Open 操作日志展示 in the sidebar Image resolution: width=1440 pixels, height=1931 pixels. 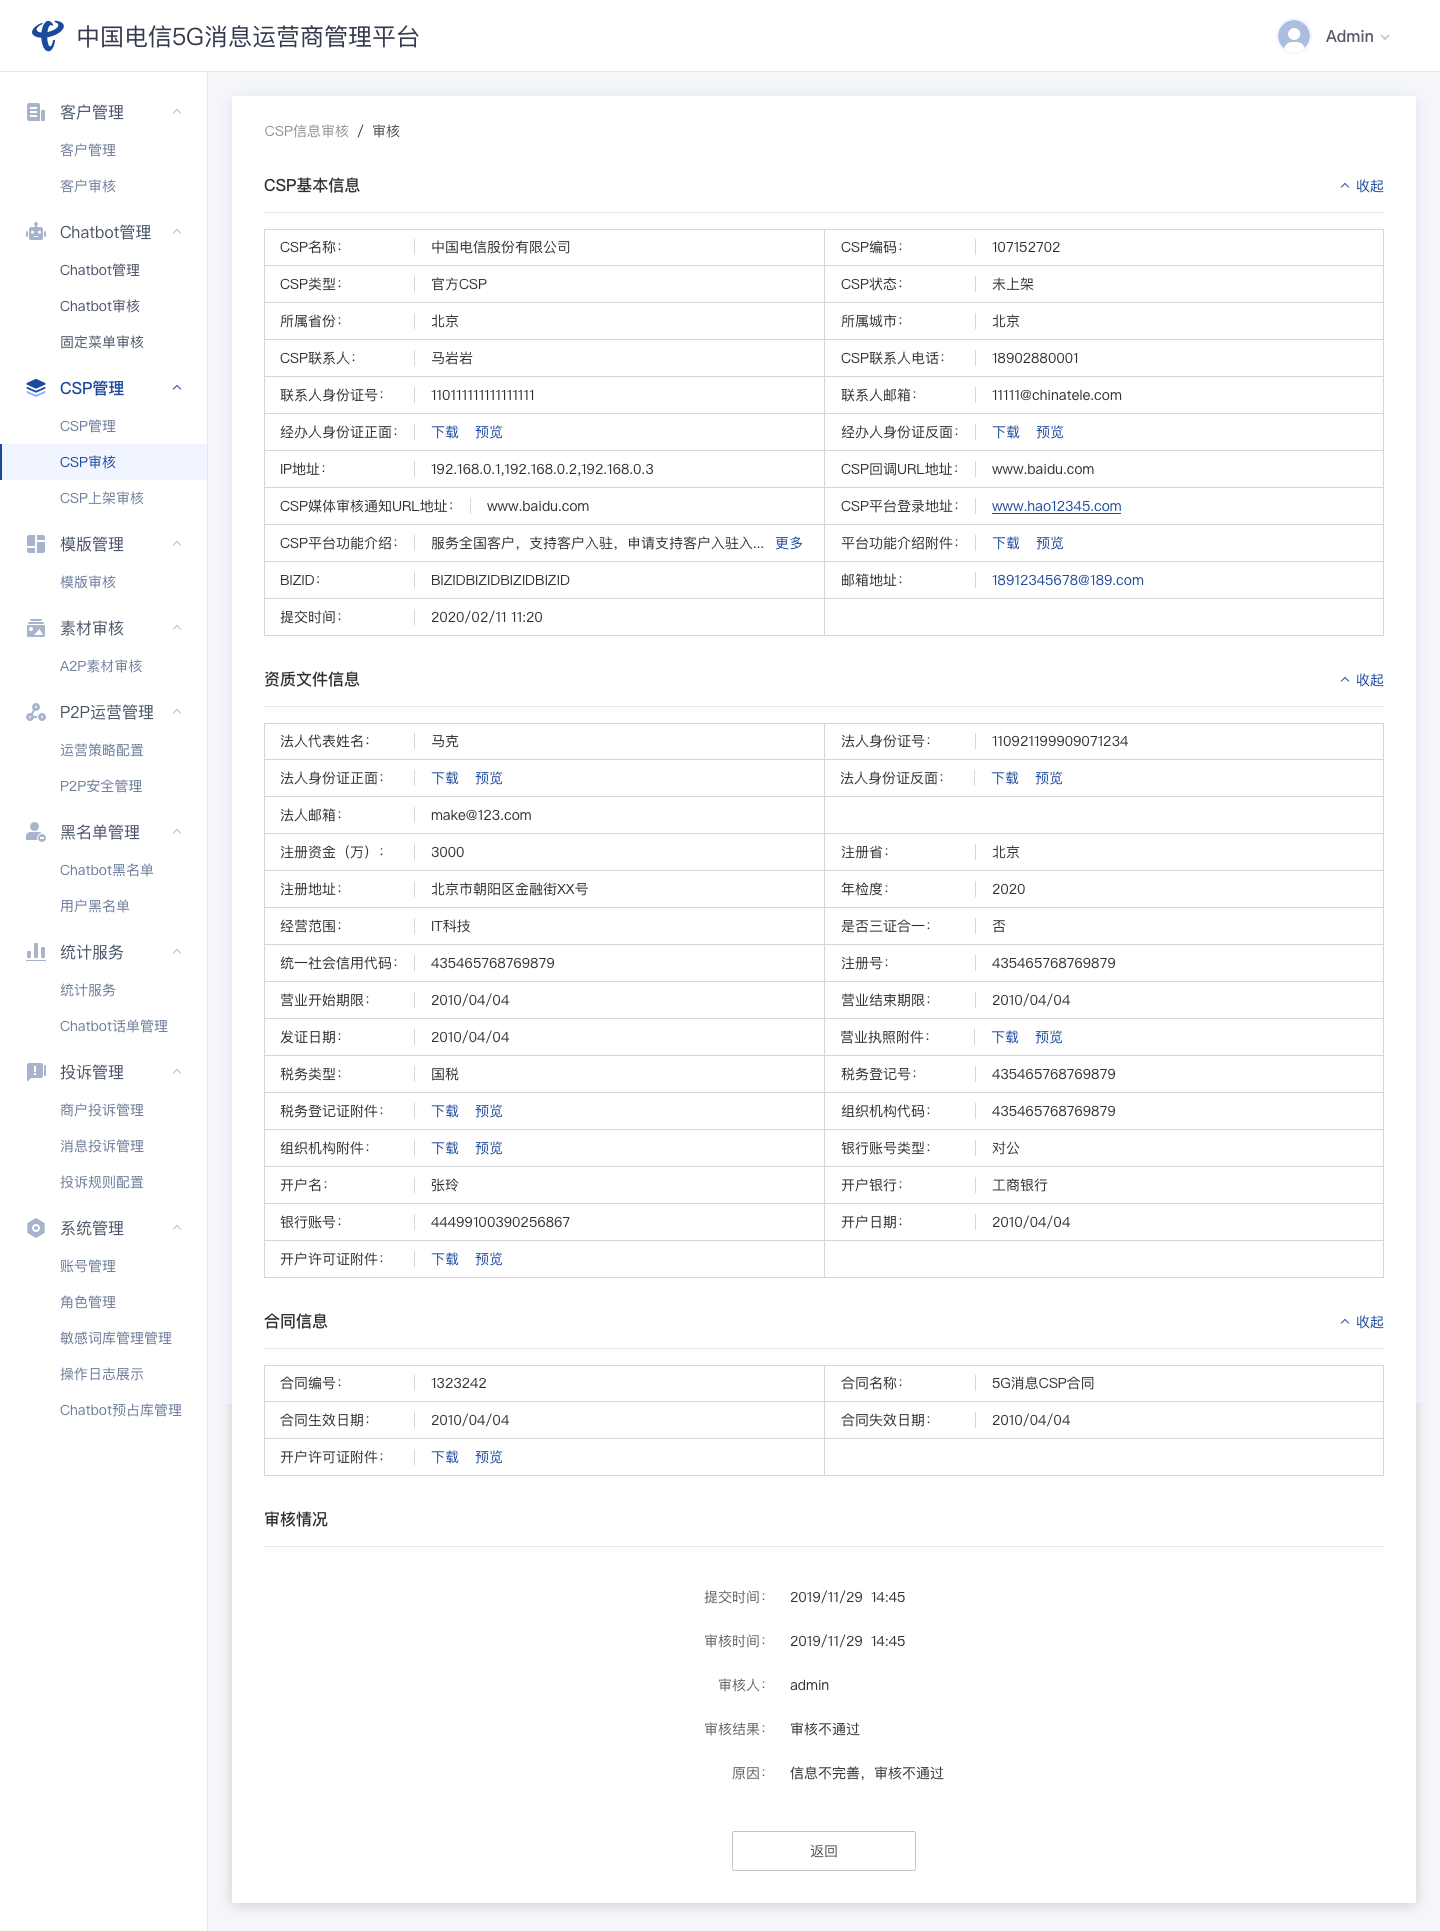tap(102, 1374)
